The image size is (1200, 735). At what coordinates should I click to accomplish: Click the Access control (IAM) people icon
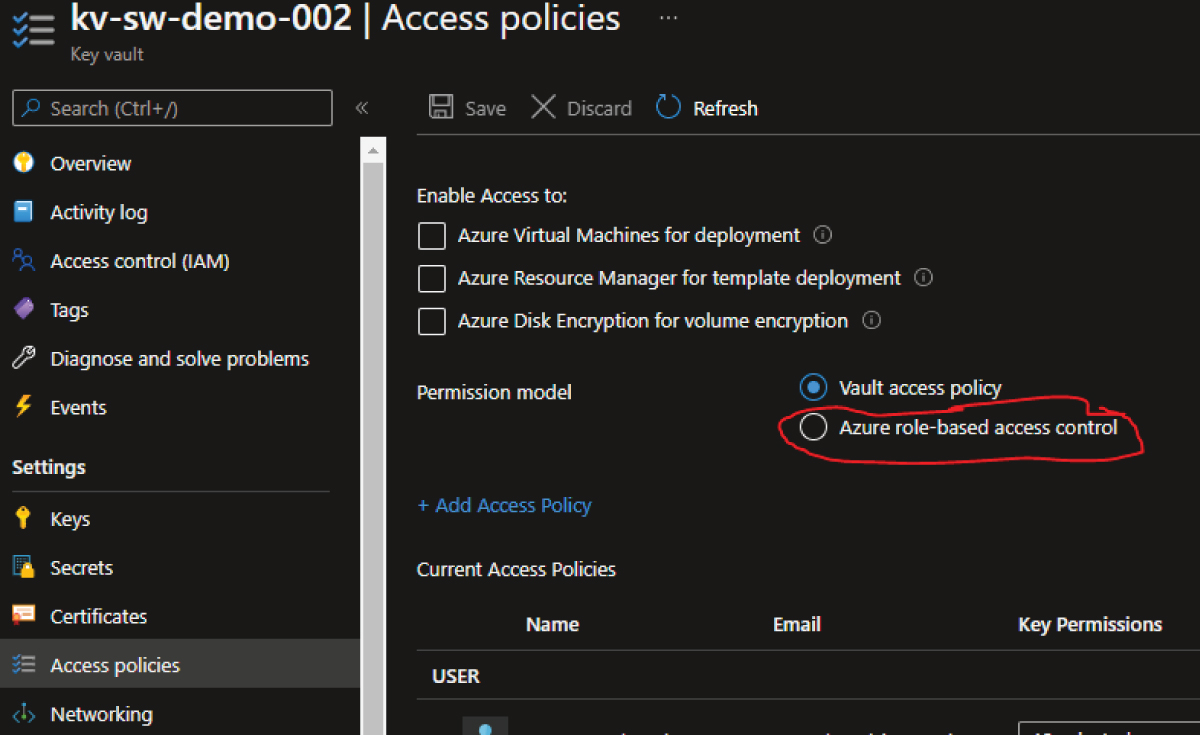[x=23, y=261]
